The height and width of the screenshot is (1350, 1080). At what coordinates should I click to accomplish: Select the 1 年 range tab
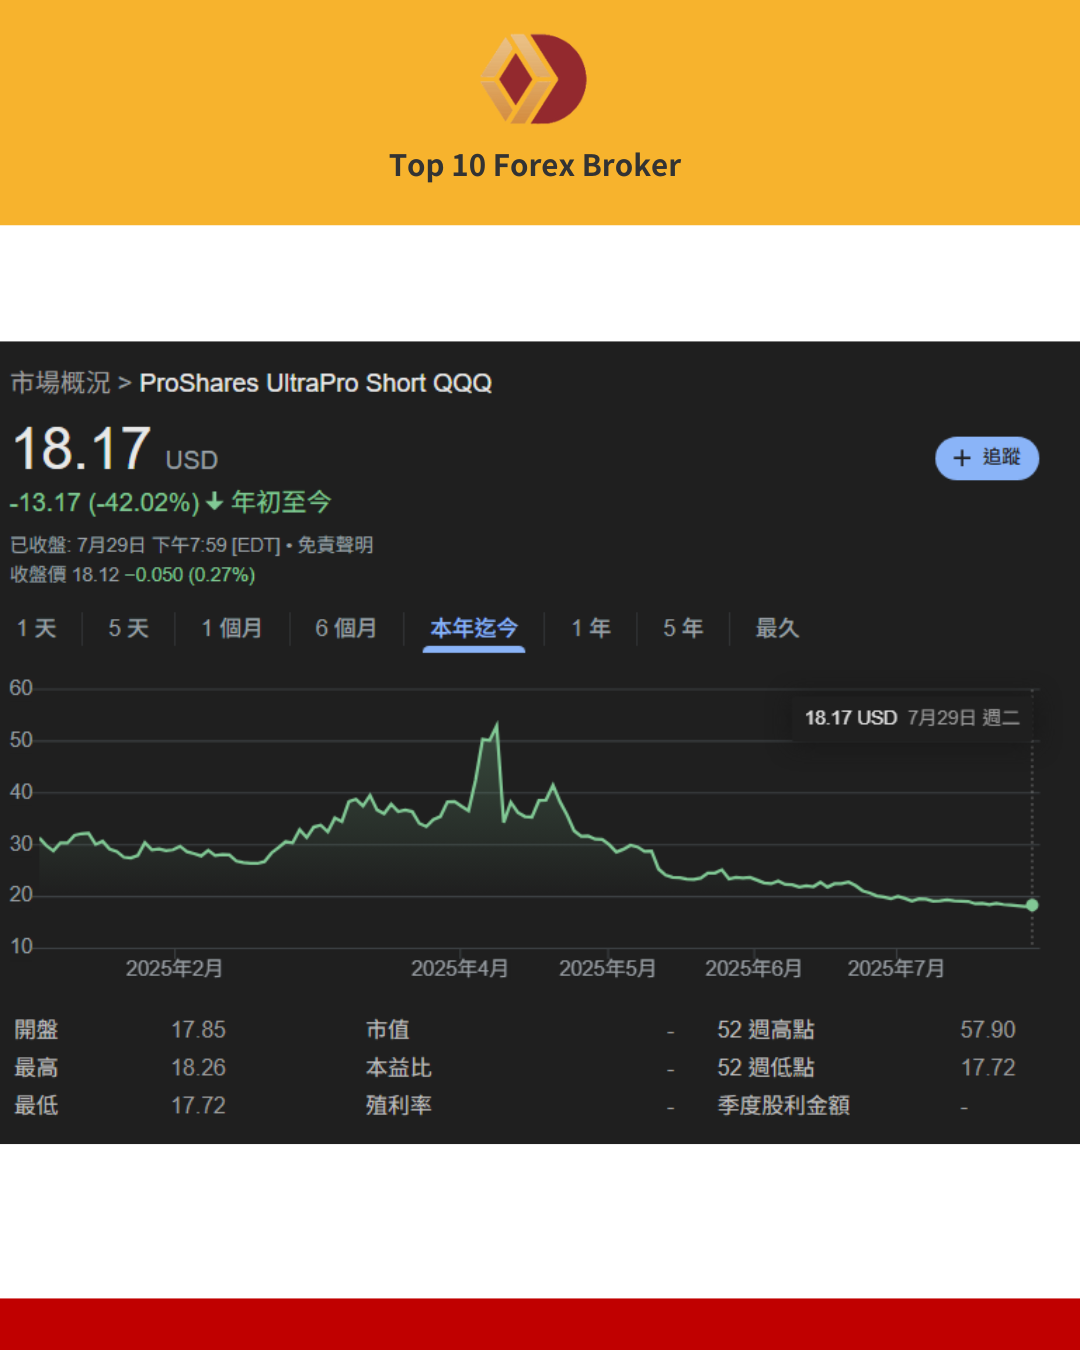[x=591, y=628]
